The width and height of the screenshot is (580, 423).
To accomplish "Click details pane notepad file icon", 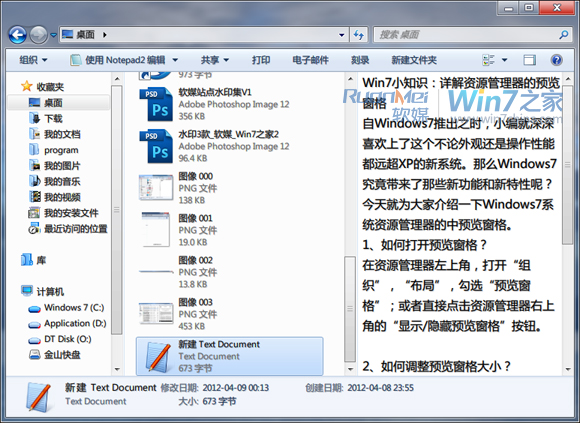I will point(38,397).
